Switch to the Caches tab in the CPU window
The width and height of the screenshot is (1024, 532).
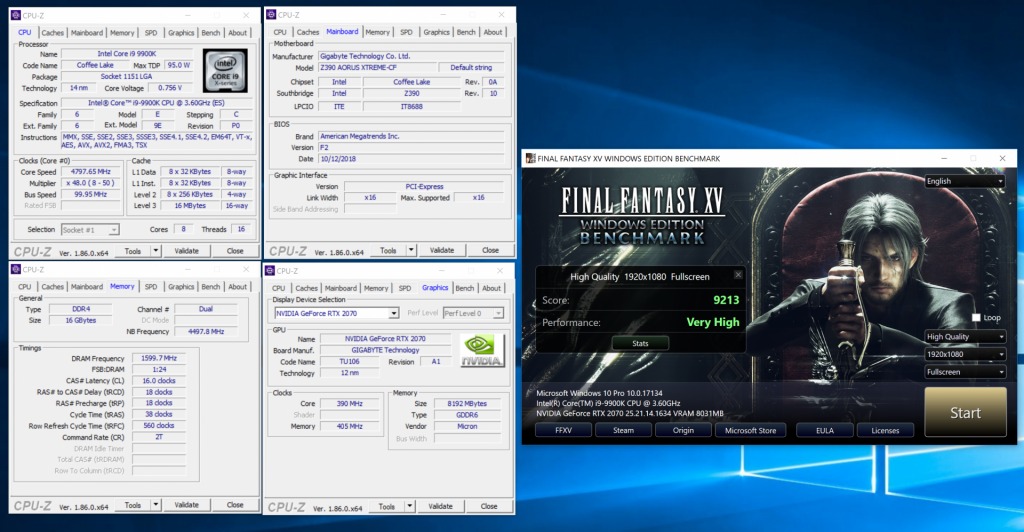click(53, 33)
